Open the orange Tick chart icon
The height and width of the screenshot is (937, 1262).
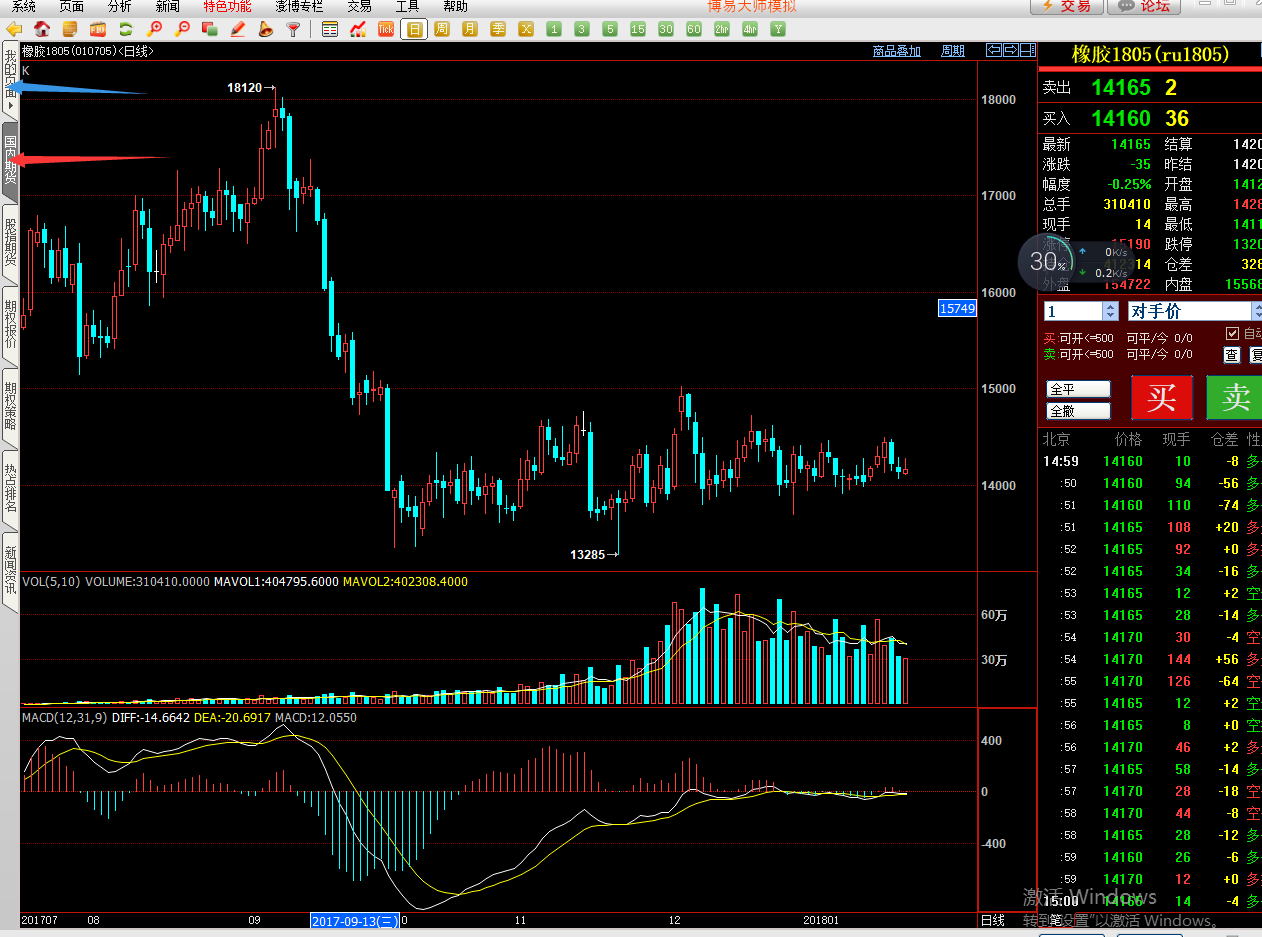coord(386,29)
